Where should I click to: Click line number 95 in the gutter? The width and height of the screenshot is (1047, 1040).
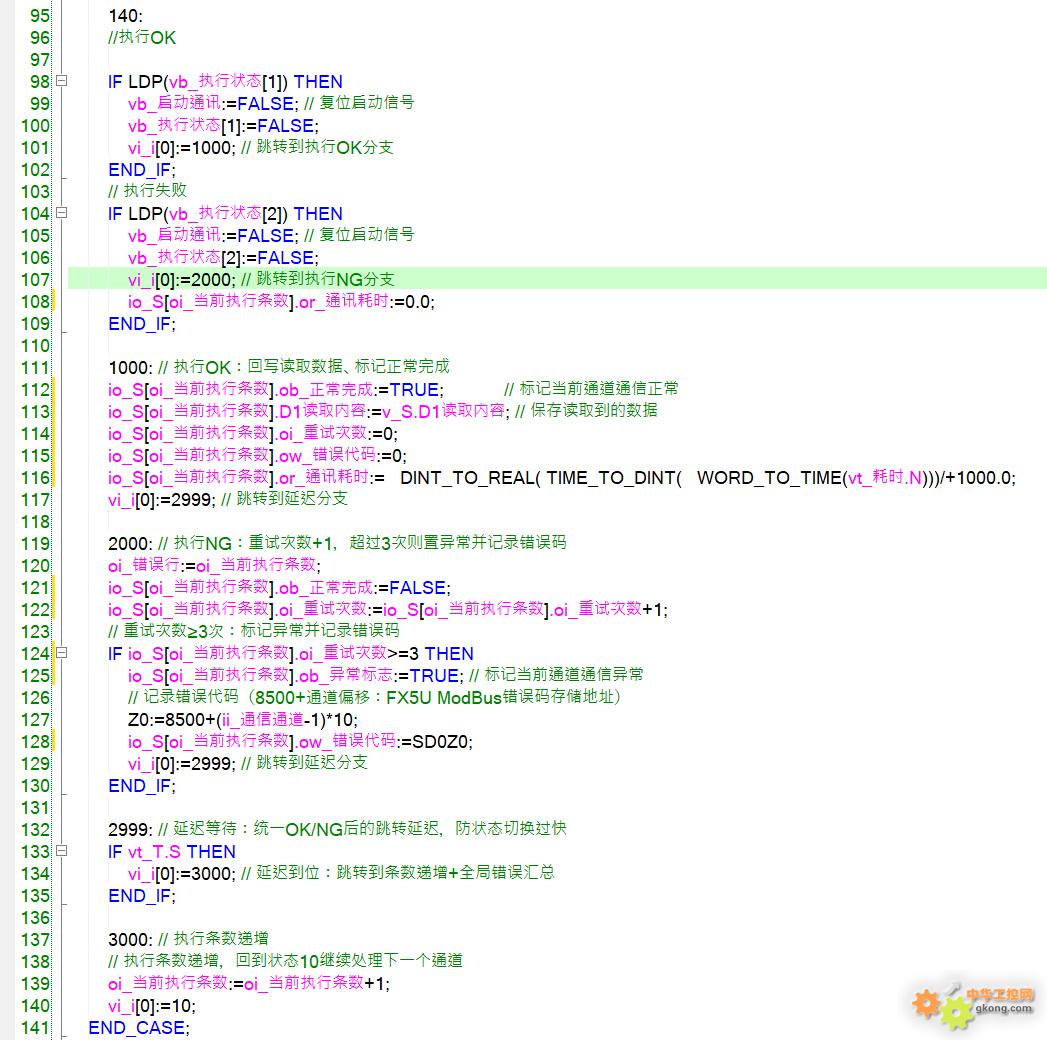coord(39,16)
